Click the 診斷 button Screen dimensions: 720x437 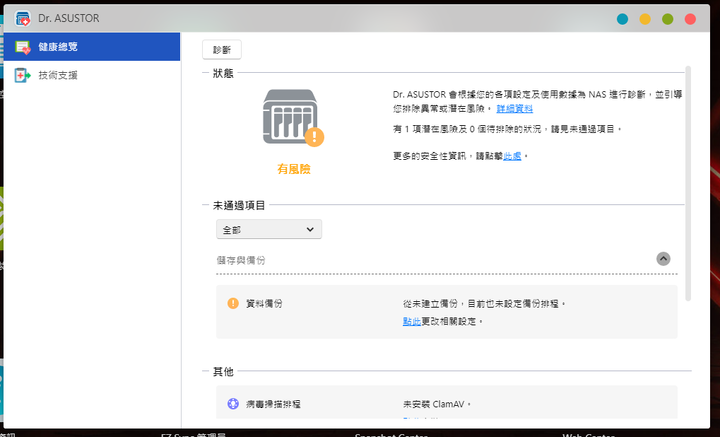pos(222,50)
